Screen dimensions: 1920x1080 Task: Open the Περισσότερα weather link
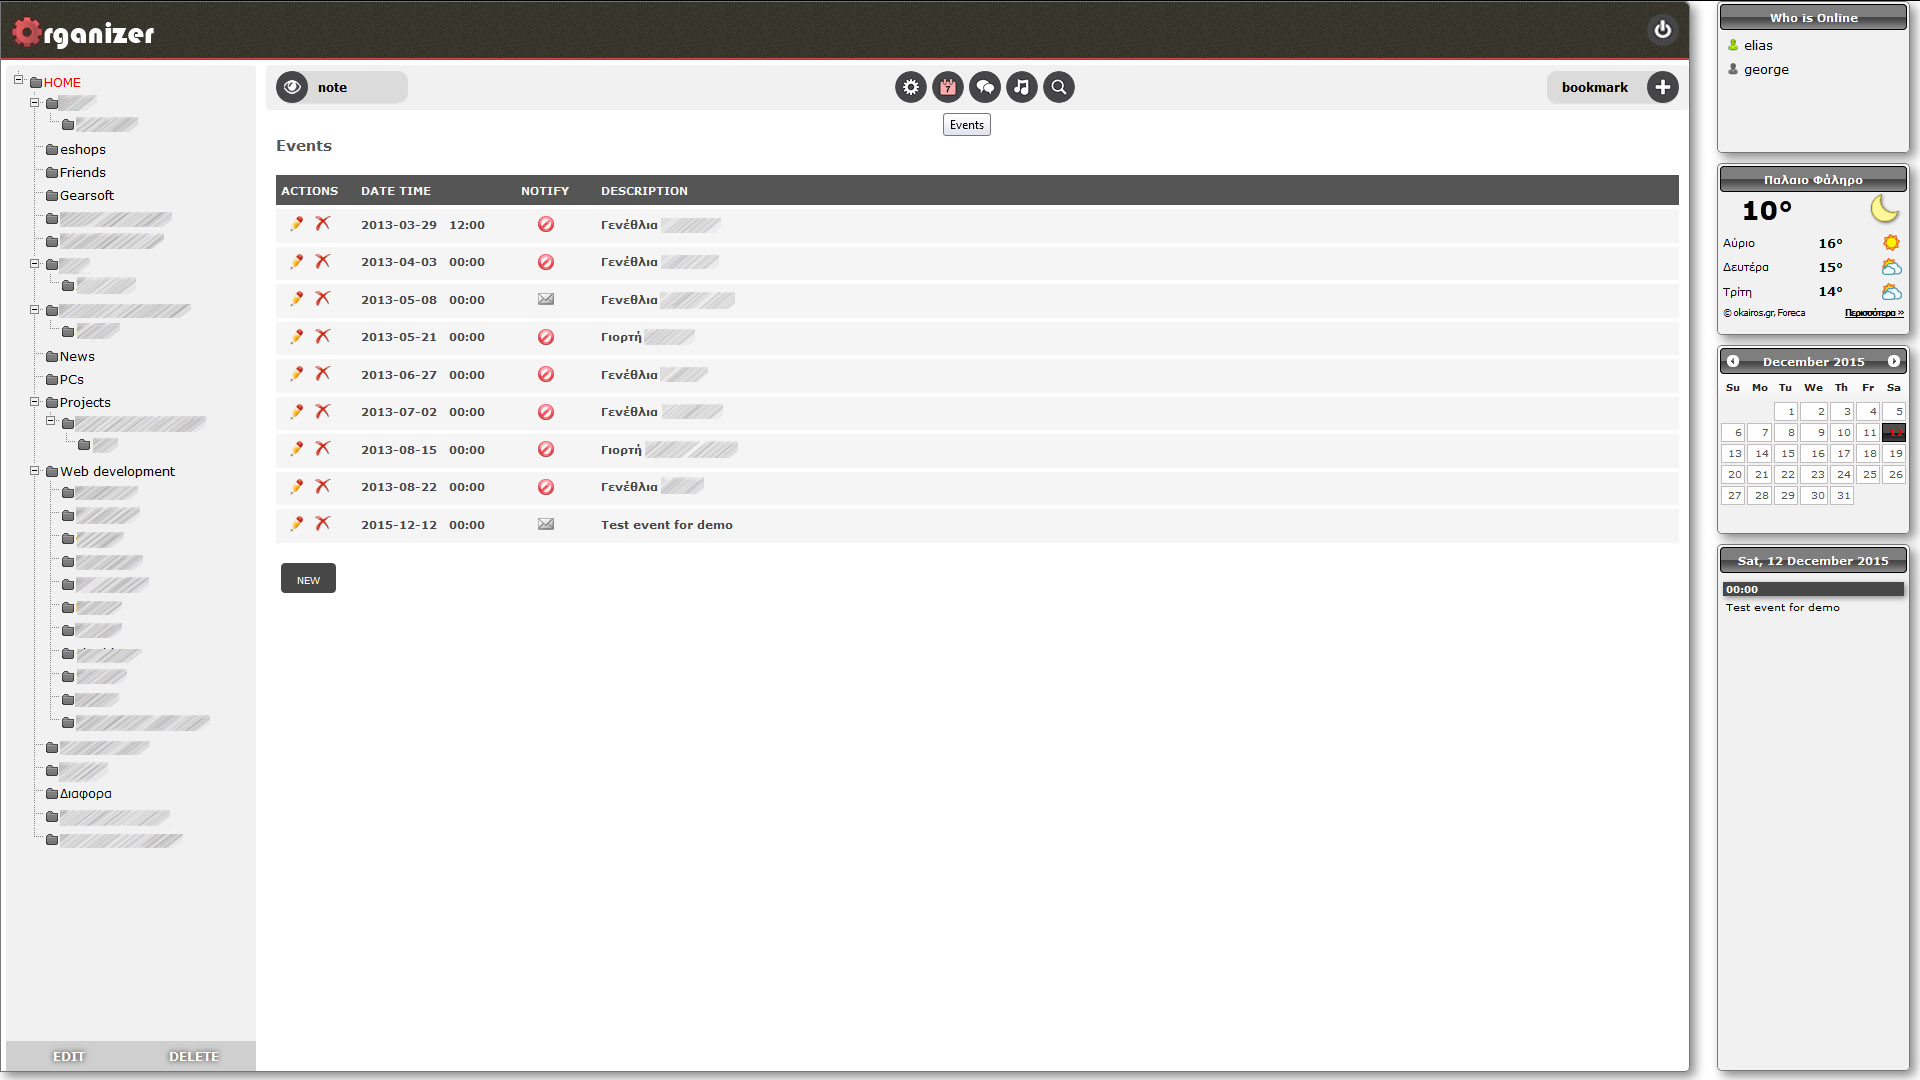1874,313
